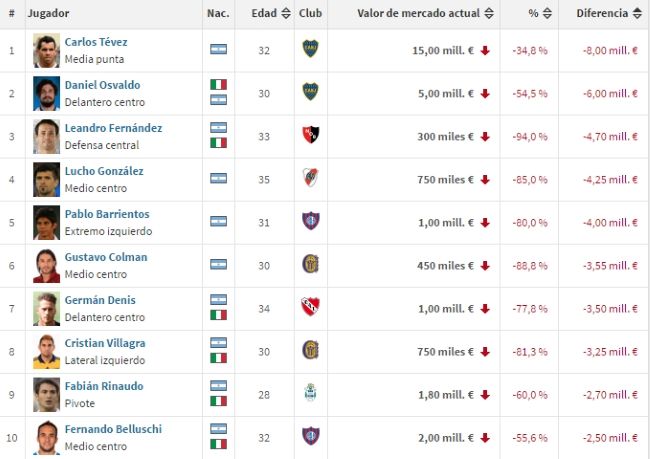The image size is (650, 459).
Task: Click Rosario Central crest for Gustavo Colman
Action: coord(310,264)
